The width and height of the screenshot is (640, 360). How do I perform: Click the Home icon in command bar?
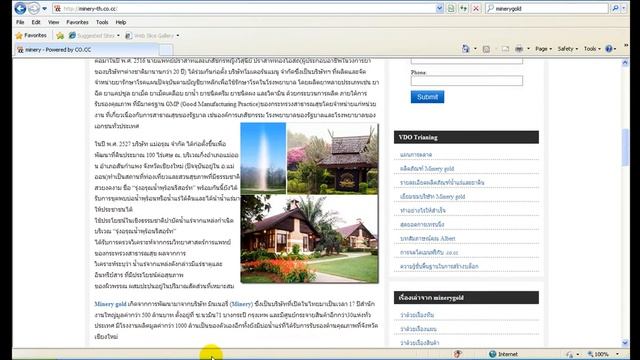pos(466,49)
